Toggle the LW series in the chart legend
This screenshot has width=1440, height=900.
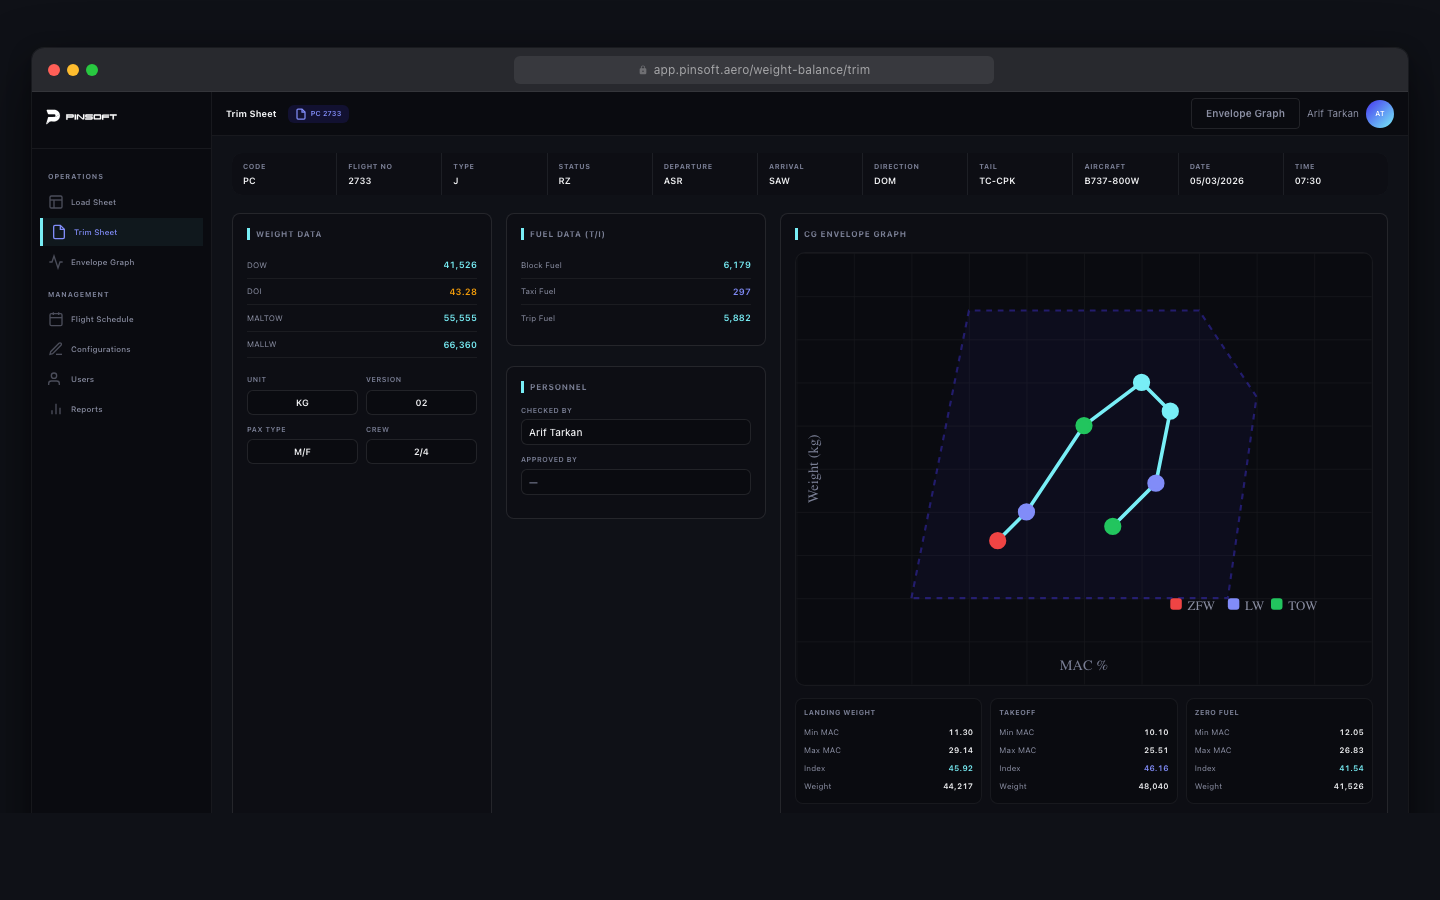pos(1232,604)
